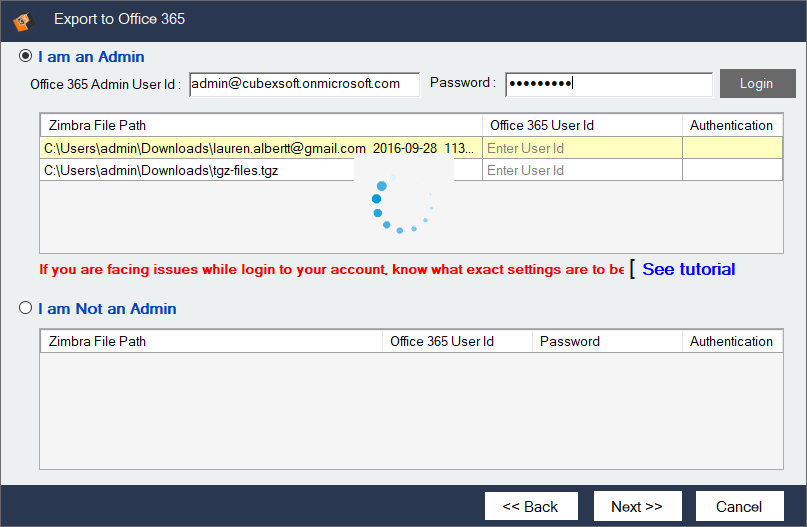Image resolution: width=807 pixels, height=527 pixels.
Task: Proceed with the Next >> button
Action: pyautogui.click(x=636, y=506)
